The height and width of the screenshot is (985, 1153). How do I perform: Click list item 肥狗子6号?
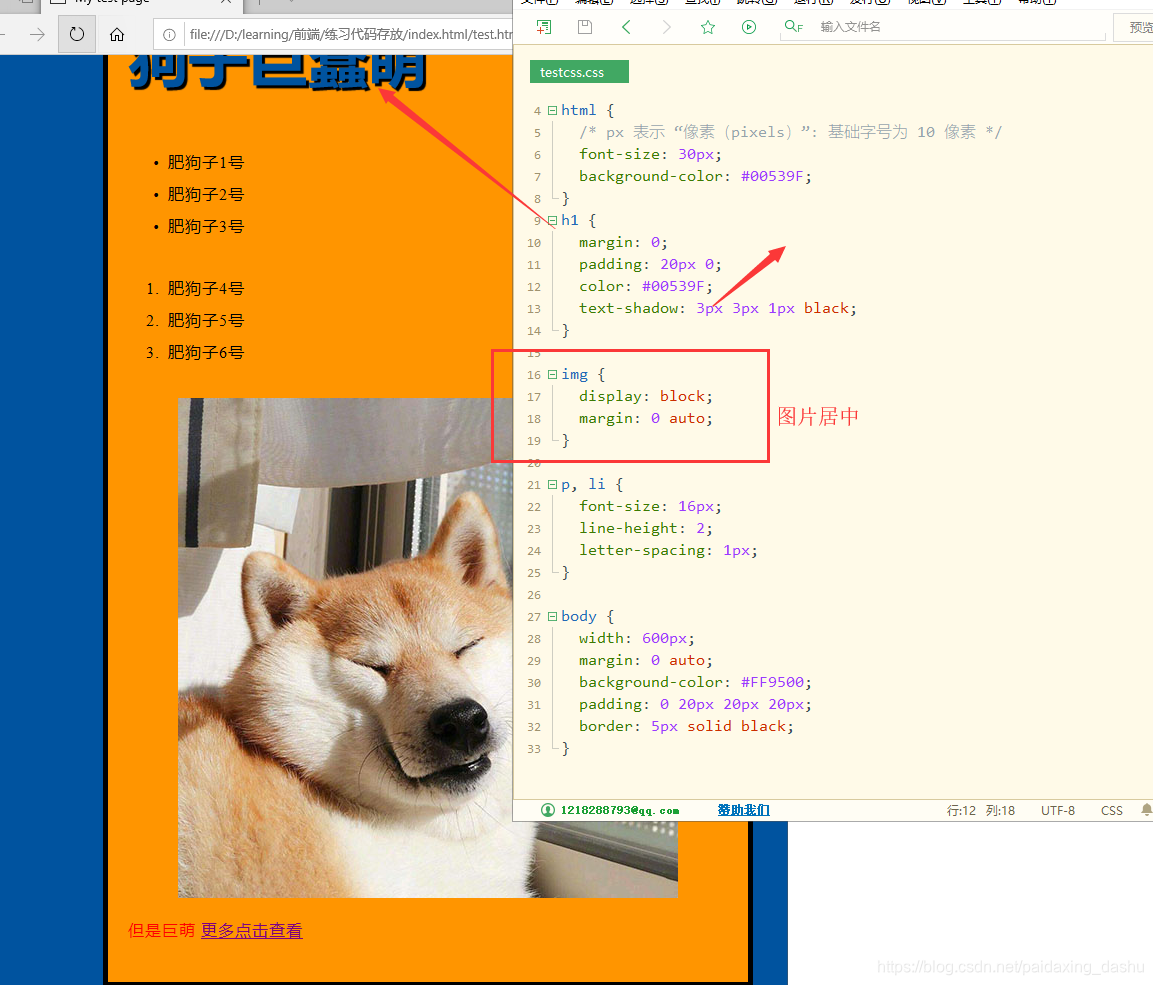pyautogui.click(x=205, y=353)
